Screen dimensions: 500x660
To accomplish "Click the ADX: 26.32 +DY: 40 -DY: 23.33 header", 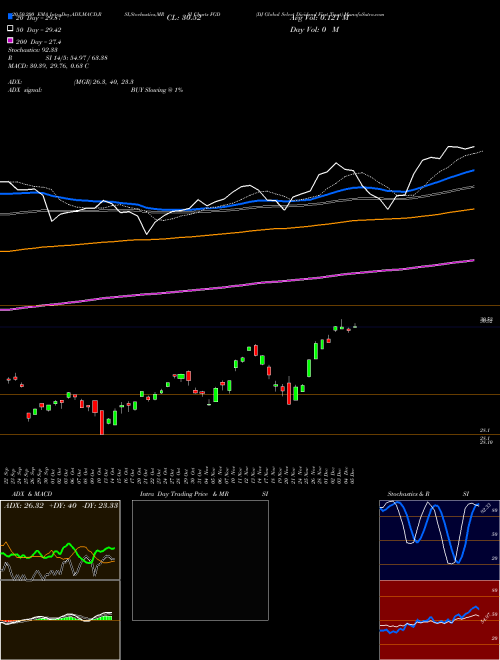I will coord(60,505).
